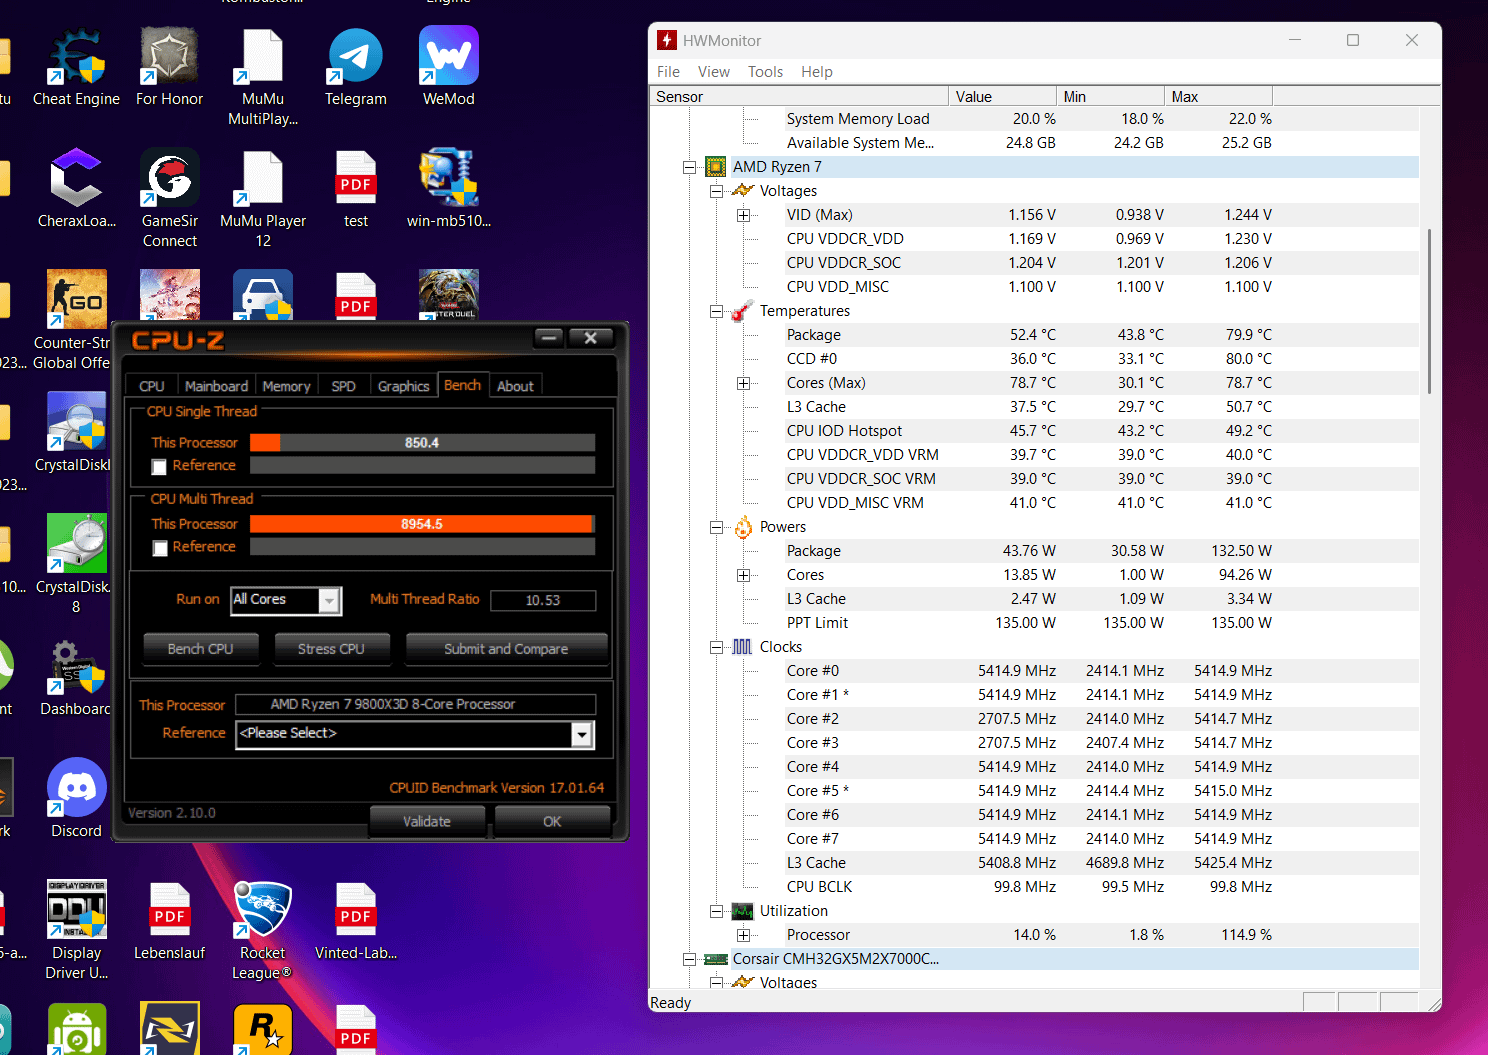The image size is (1488, 1055).
Task: Click the Powers flame icon in HWMonitor
Action: point(743,527)
